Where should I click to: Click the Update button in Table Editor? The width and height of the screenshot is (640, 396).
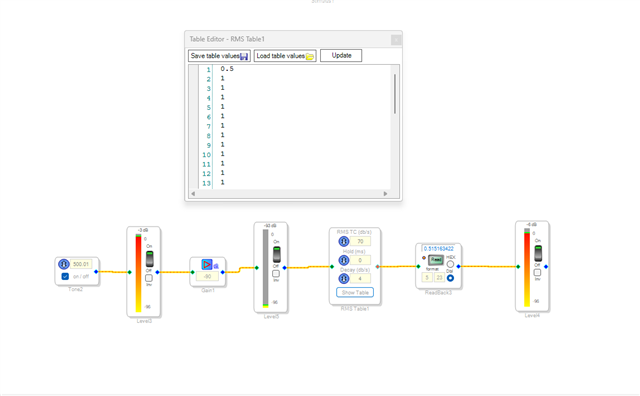(x=341, y=56)
